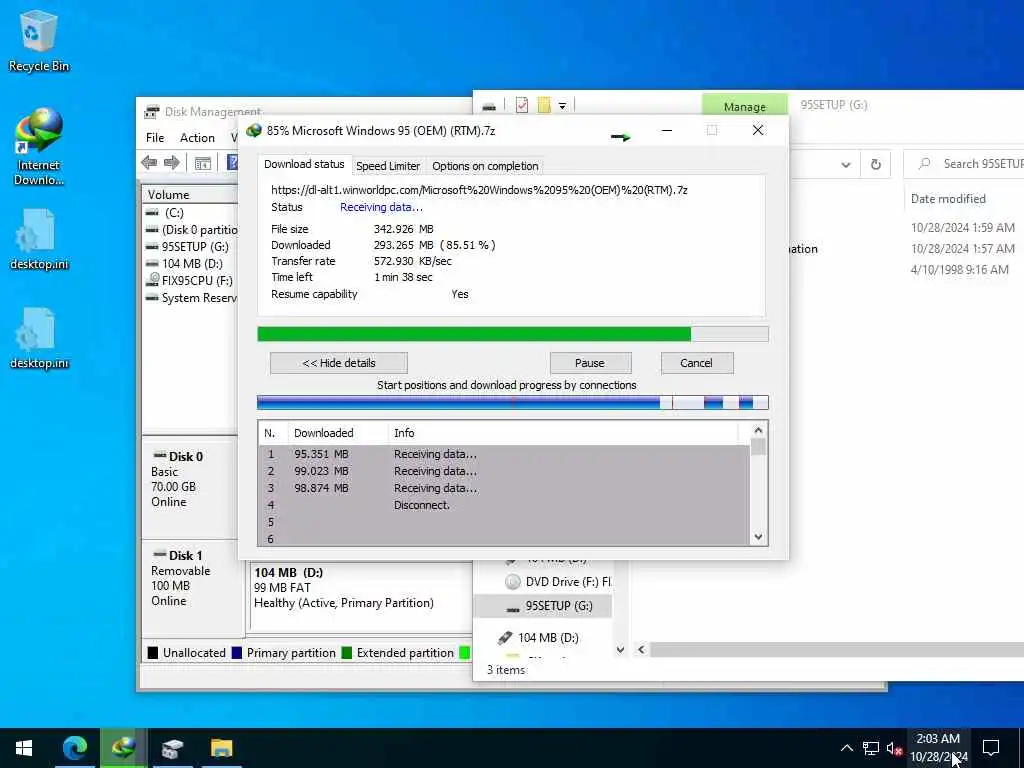Switch to the Download status tab
The image size is (1024, 768).
point(304,165)
